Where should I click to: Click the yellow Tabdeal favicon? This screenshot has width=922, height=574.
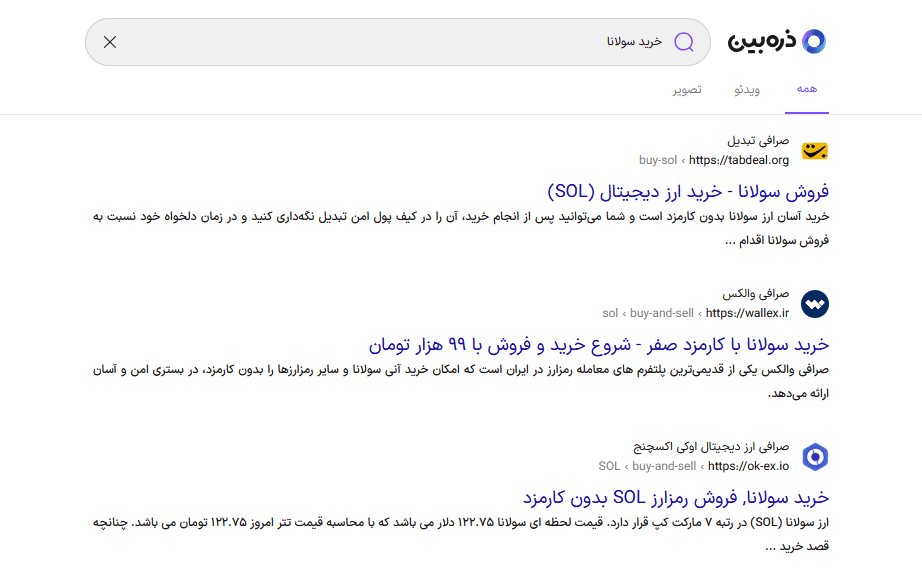815,150
